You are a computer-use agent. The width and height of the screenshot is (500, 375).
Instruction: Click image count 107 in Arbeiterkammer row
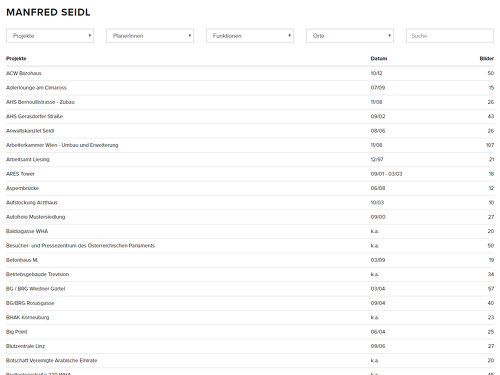(490, 145)
